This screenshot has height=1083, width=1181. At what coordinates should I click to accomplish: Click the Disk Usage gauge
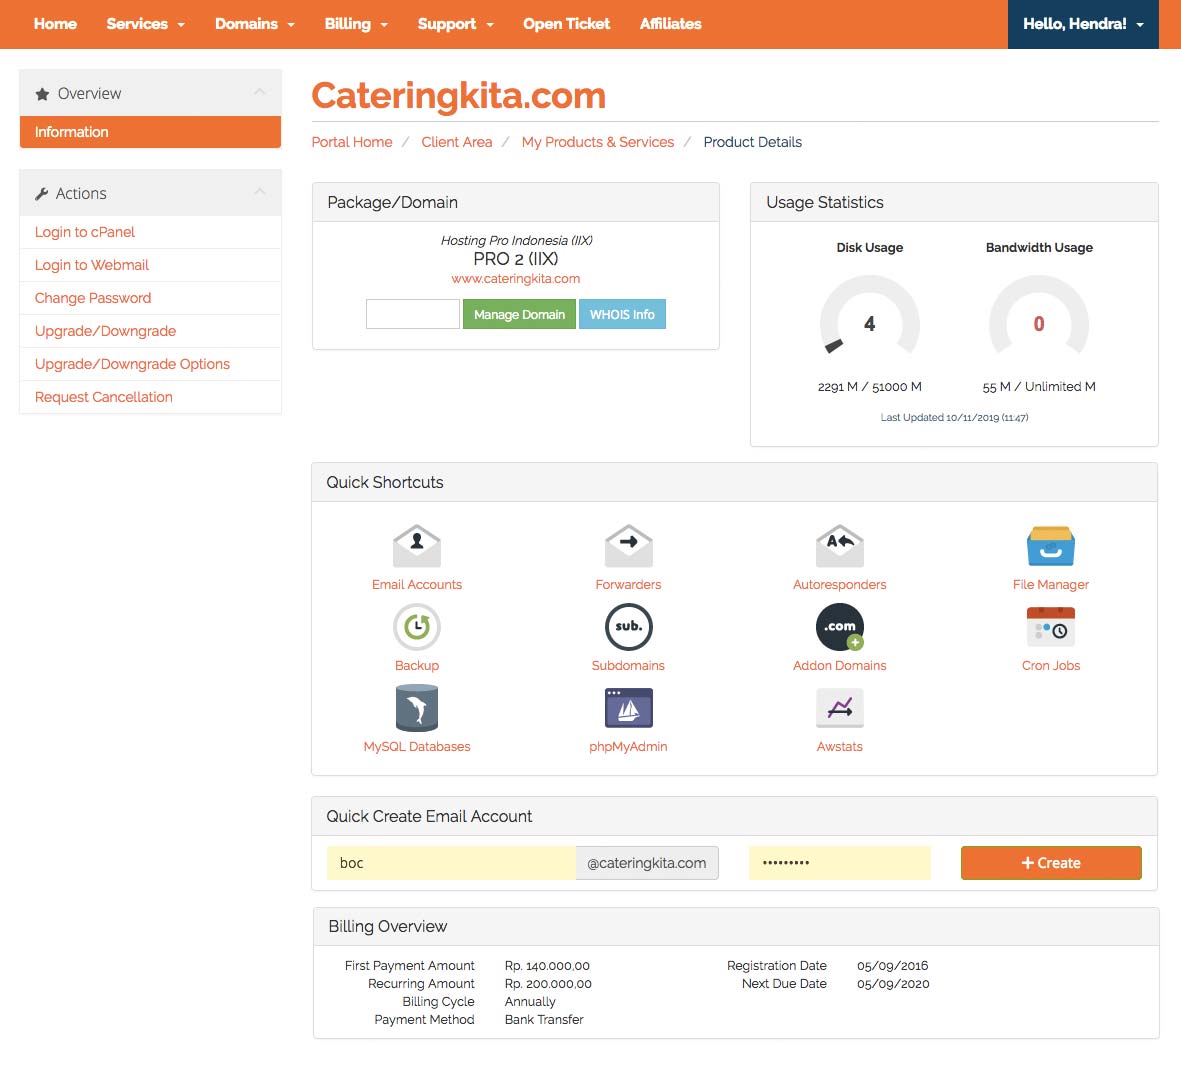tap(869, 316)
